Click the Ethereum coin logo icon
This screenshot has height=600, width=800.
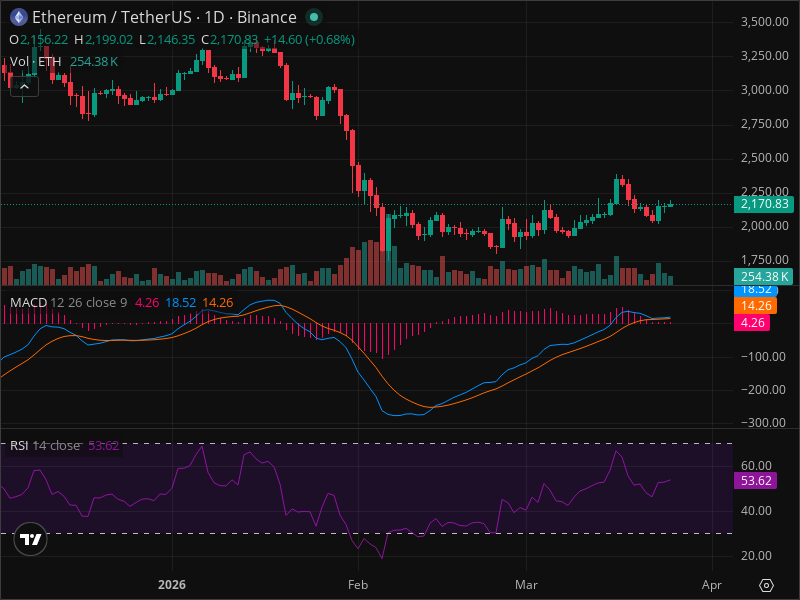click(x=19, y=17)
